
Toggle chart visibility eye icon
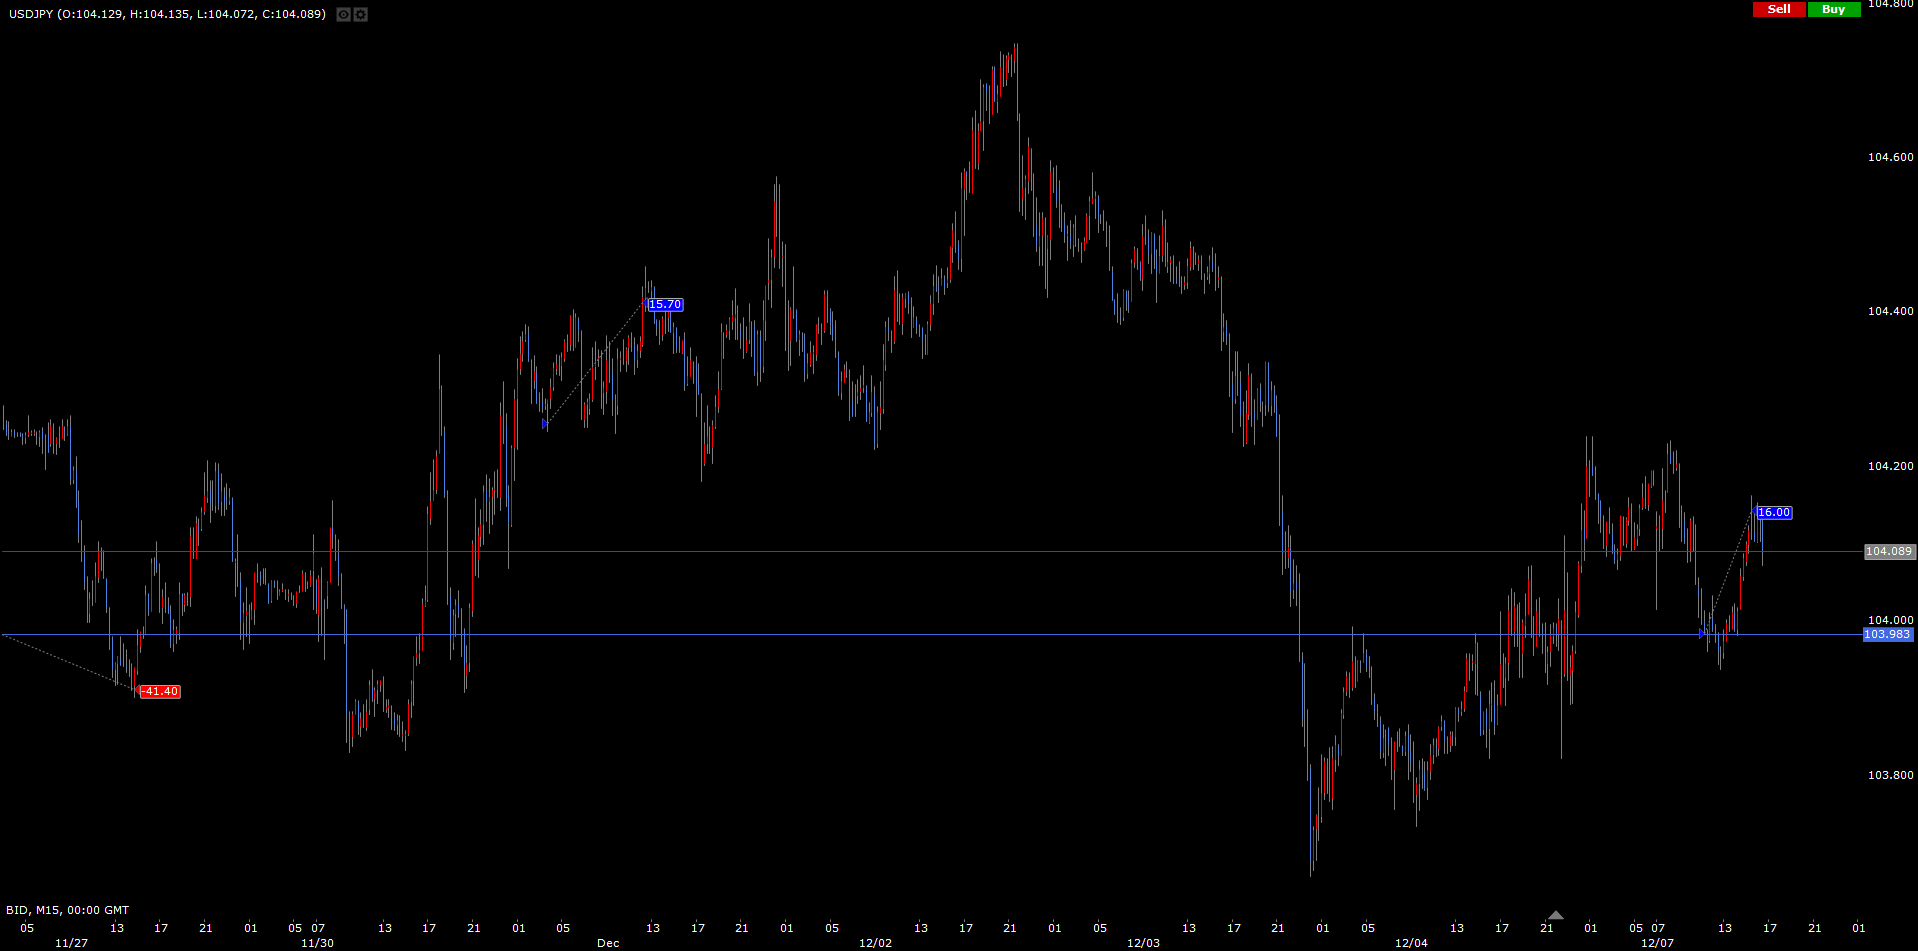(343, 15)
